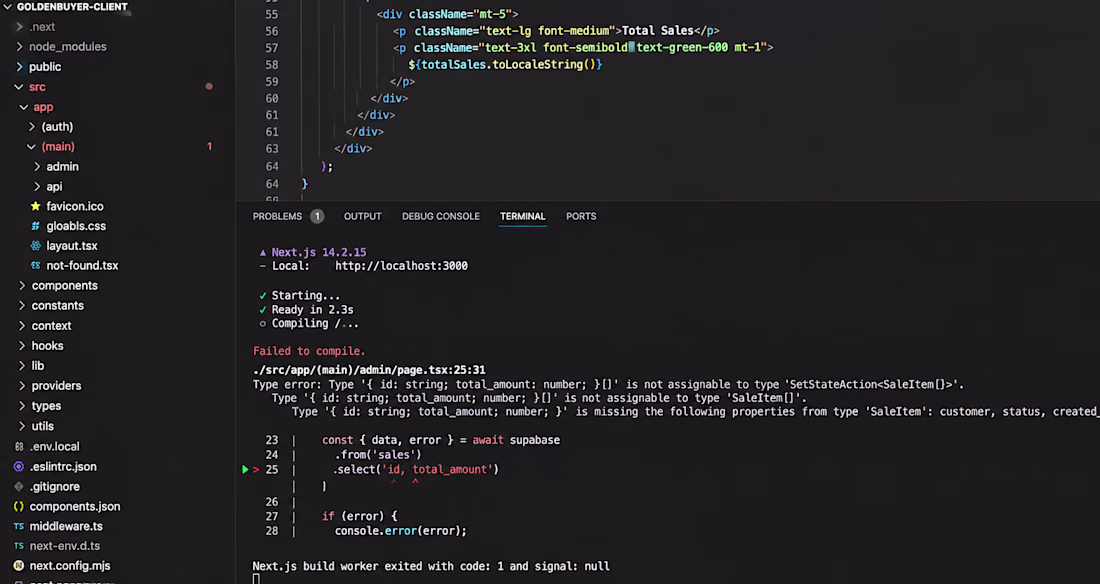The height and width of the screenshot is (584, 1100).
Task: Click line number 55 in the gutter
Action: 271,14
